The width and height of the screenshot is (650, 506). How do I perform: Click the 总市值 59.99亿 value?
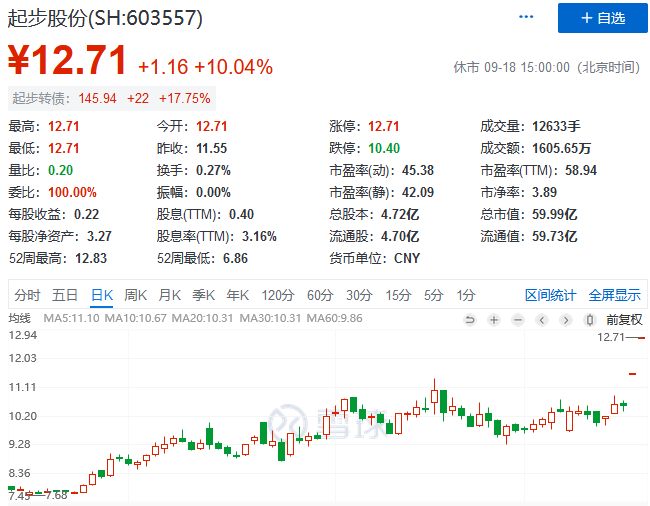[x=555, y=214]
